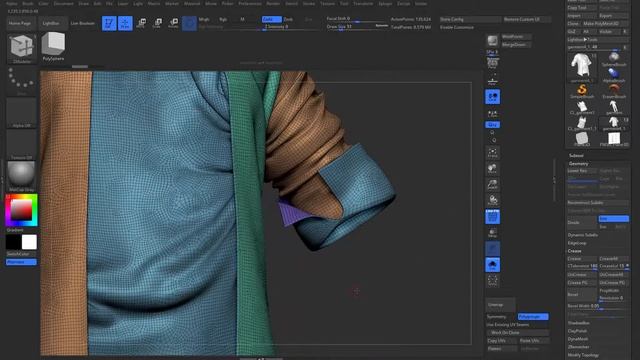
Task: Open the Transform menu
Action: point(363,4)
